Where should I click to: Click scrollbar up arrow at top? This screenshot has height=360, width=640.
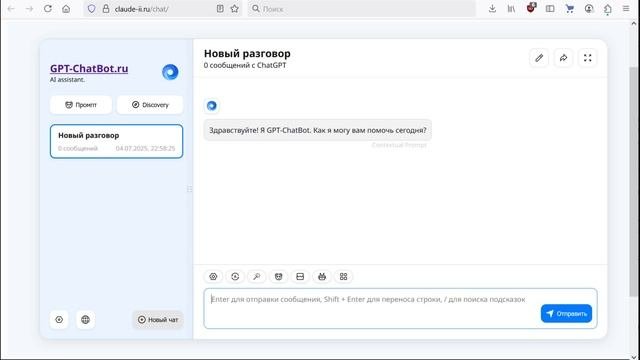pyautogui.click(x=633, y=24)
